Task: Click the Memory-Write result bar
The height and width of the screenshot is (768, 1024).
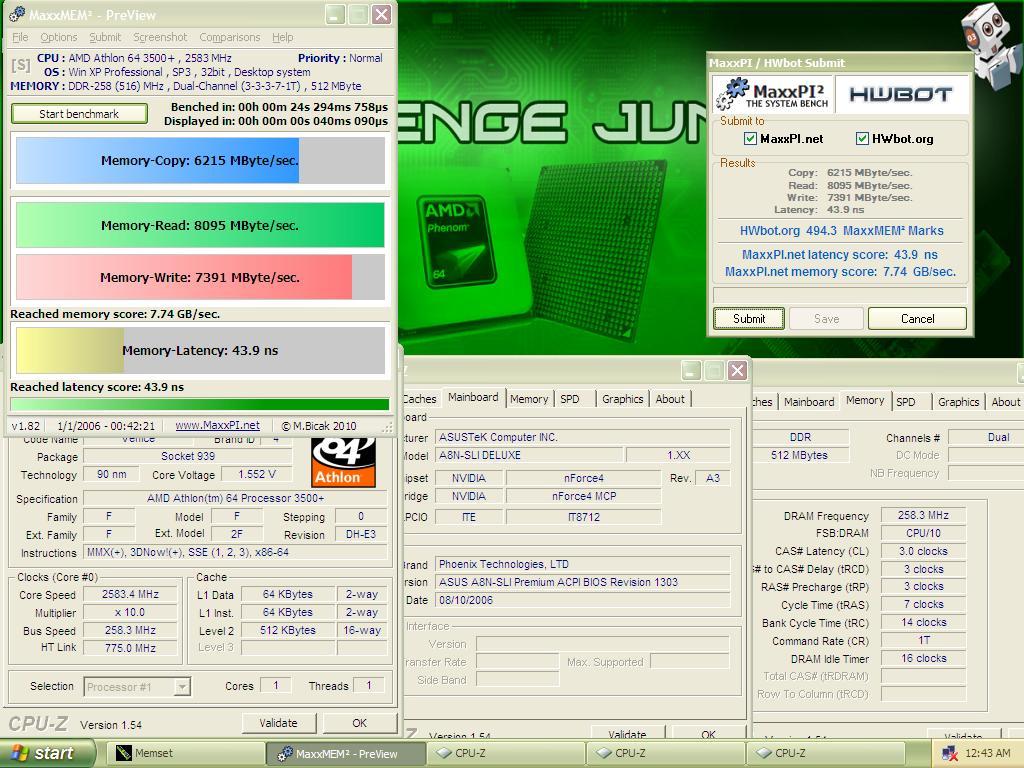Action: [x=200, y=278]
